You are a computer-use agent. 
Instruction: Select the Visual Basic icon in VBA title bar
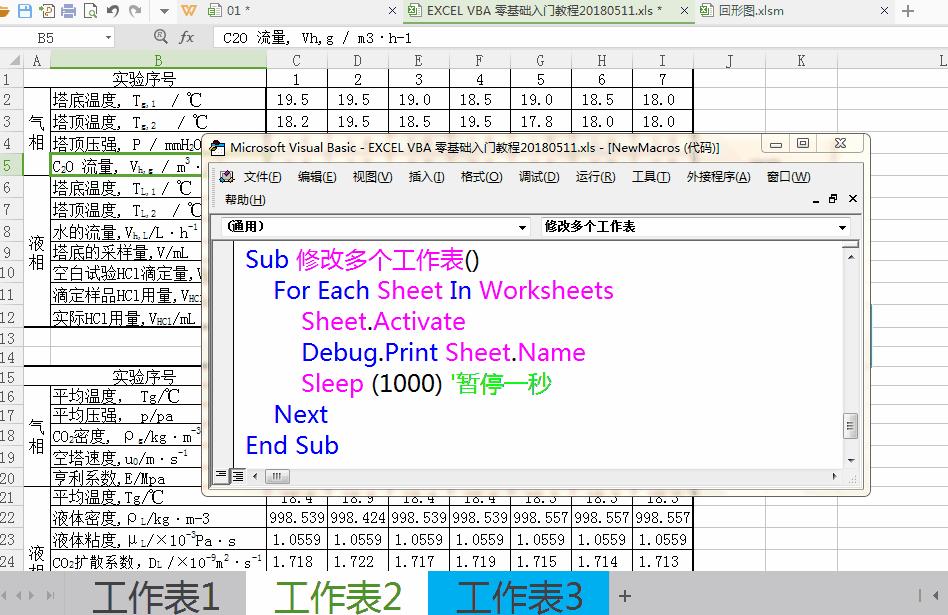[216, 146]
